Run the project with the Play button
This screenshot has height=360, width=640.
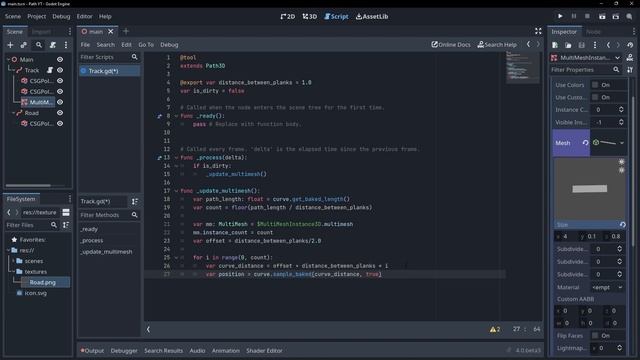(560, 16)
